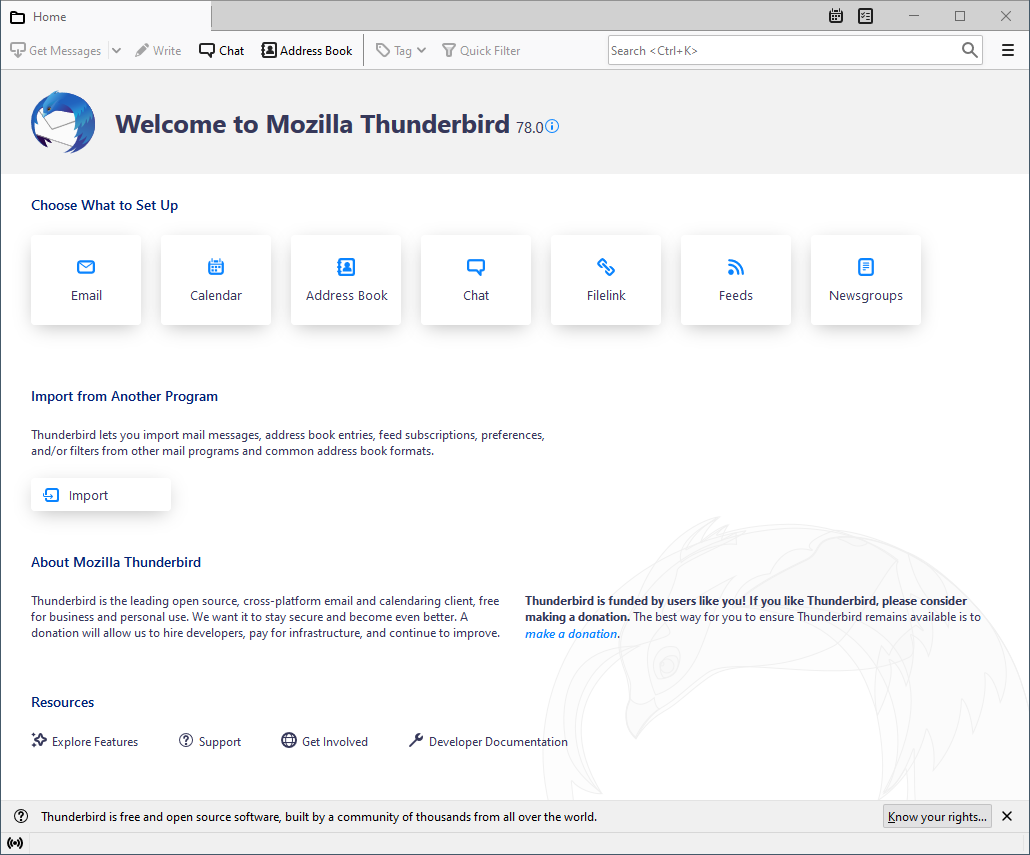This screenshot has width=1030, height=855.
Task: Open the Address Book from the toolbar
Action: 306,50
